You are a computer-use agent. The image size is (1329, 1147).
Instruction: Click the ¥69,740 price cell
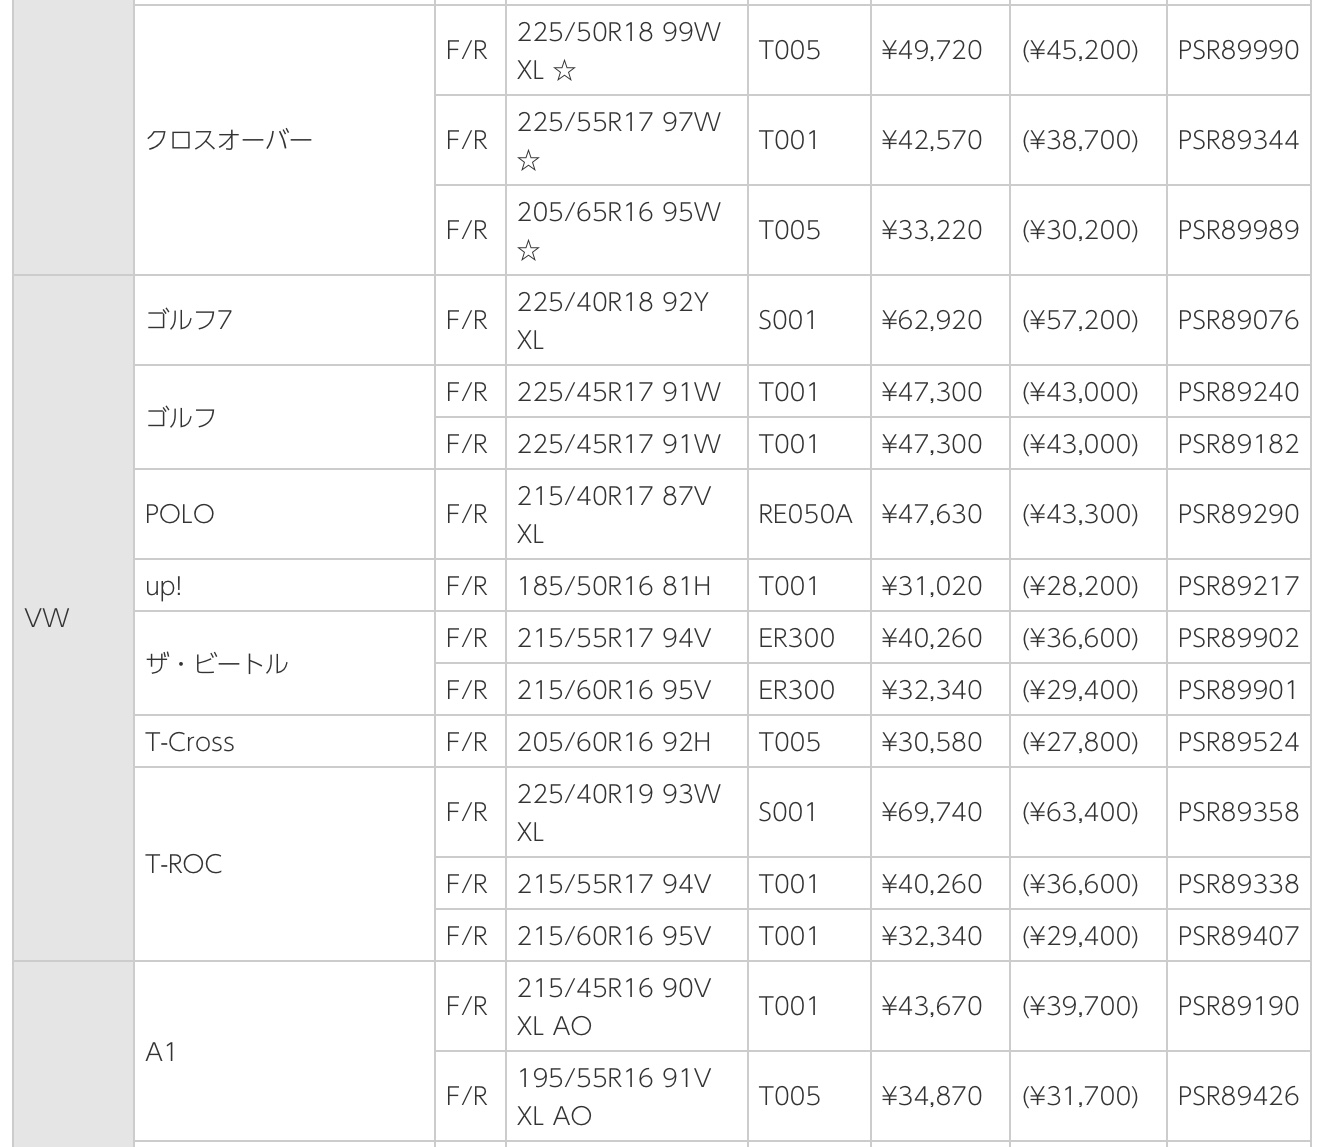[x=931, y=812]
